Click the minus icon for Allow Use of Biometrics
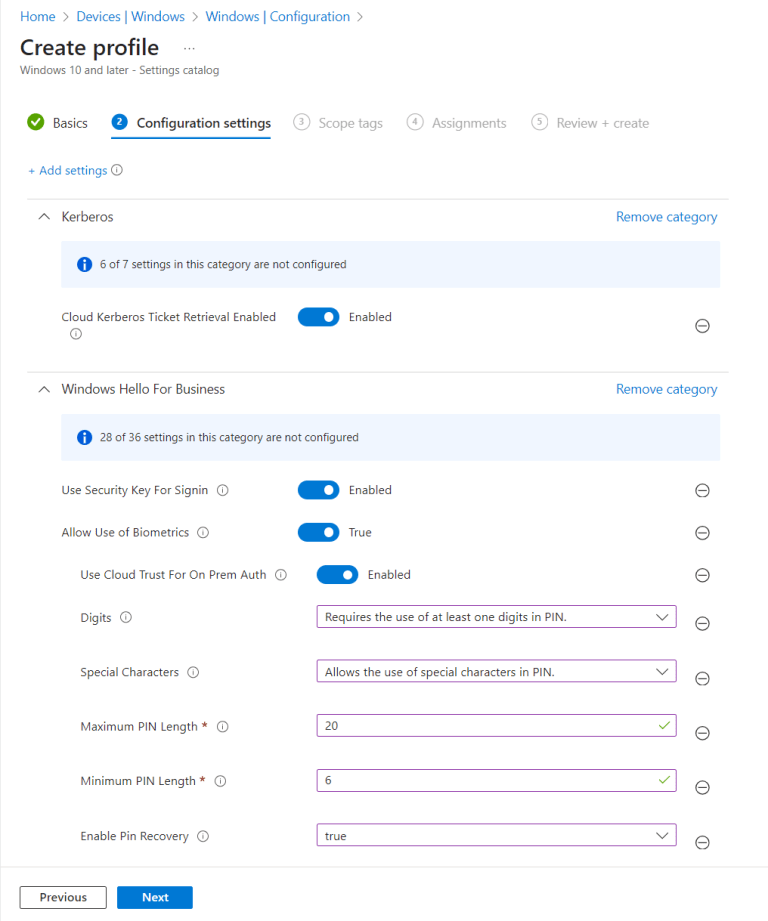This screenshot has width=768, height=921. tap(702, 533)
